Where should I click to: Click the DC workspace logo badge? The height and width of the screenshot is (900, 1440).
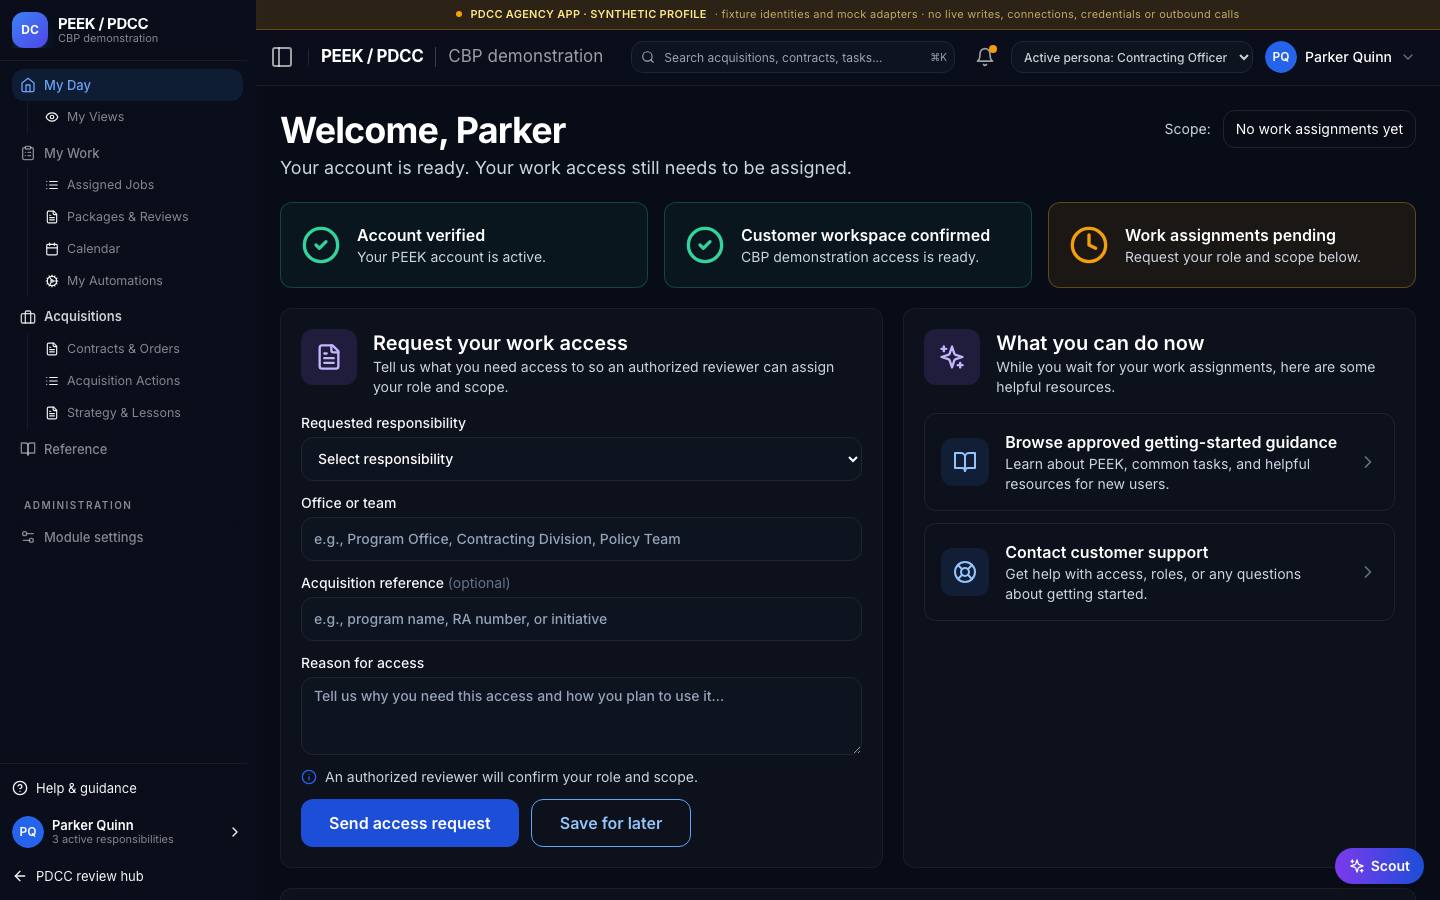30,30
